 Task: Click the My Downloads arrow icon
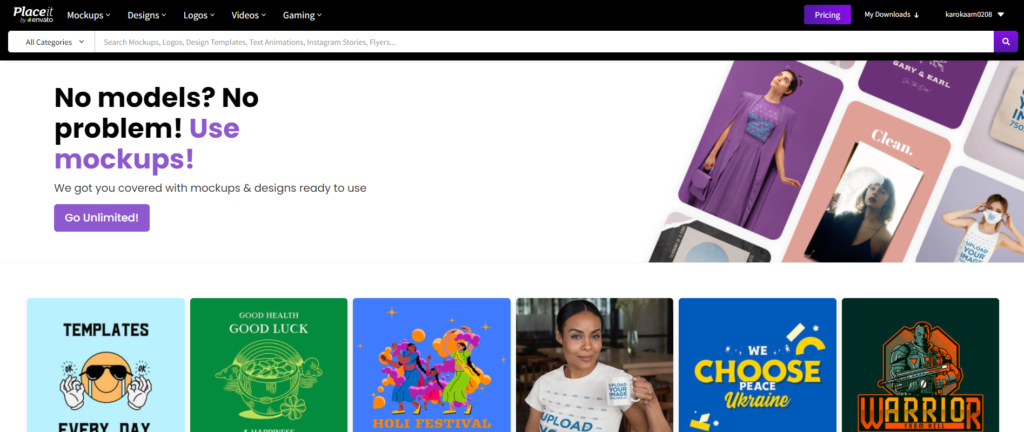click(916, 14)
